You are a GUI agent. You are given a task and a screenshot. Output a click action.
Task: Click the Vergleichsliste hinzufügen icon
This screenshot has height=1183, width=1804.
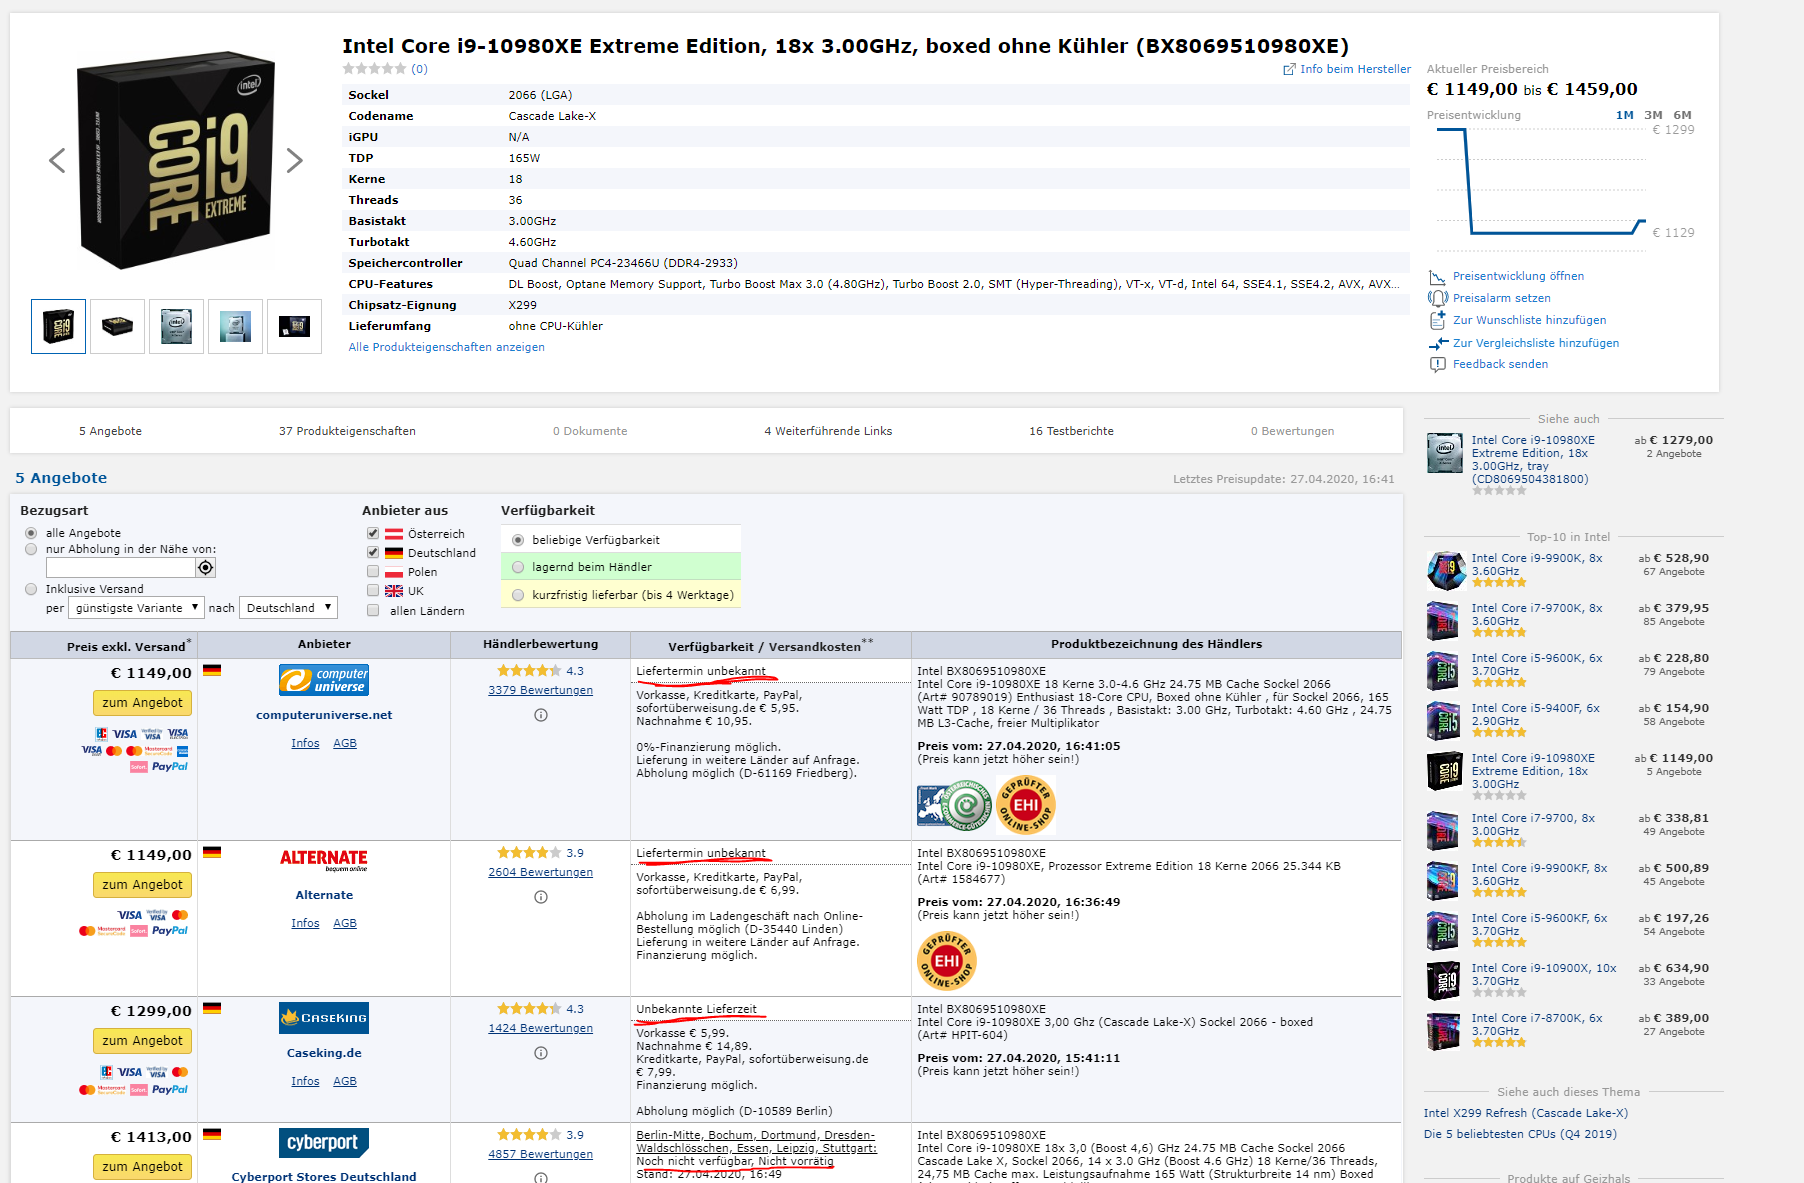click(1437, 343)
